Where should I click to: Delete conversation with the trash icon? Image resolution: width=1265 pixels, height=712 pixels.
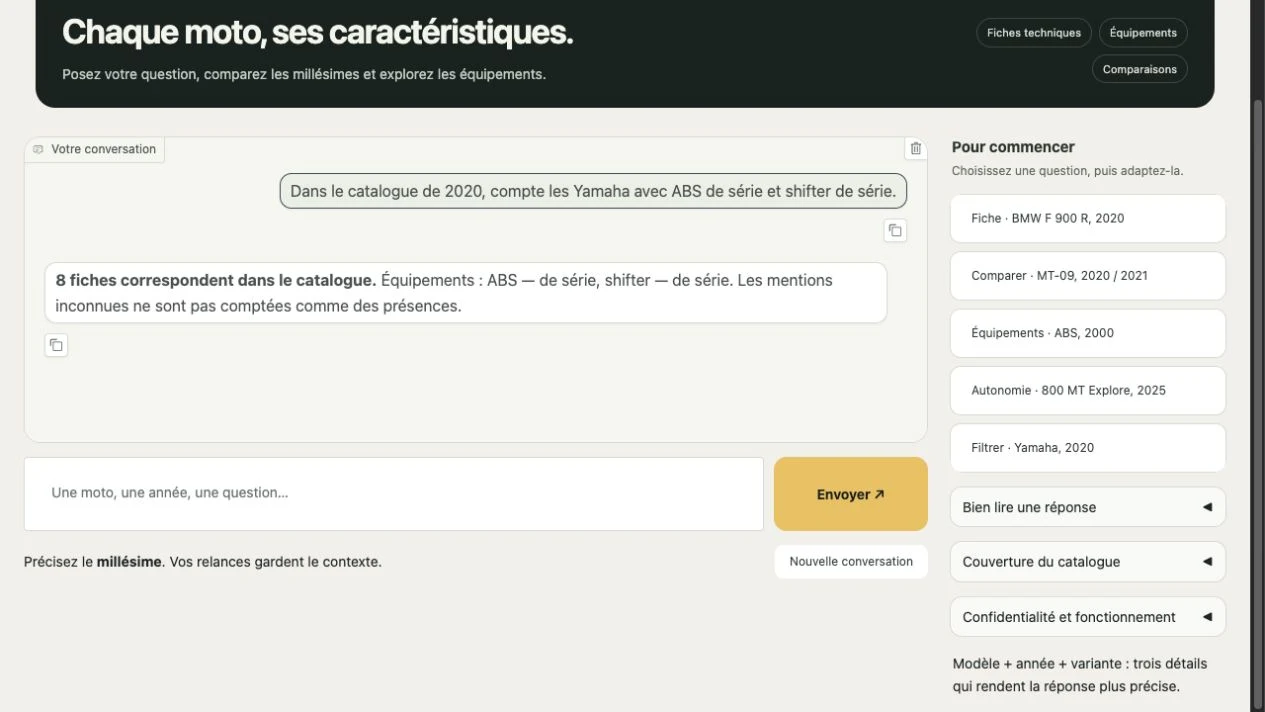pos(915,149)
